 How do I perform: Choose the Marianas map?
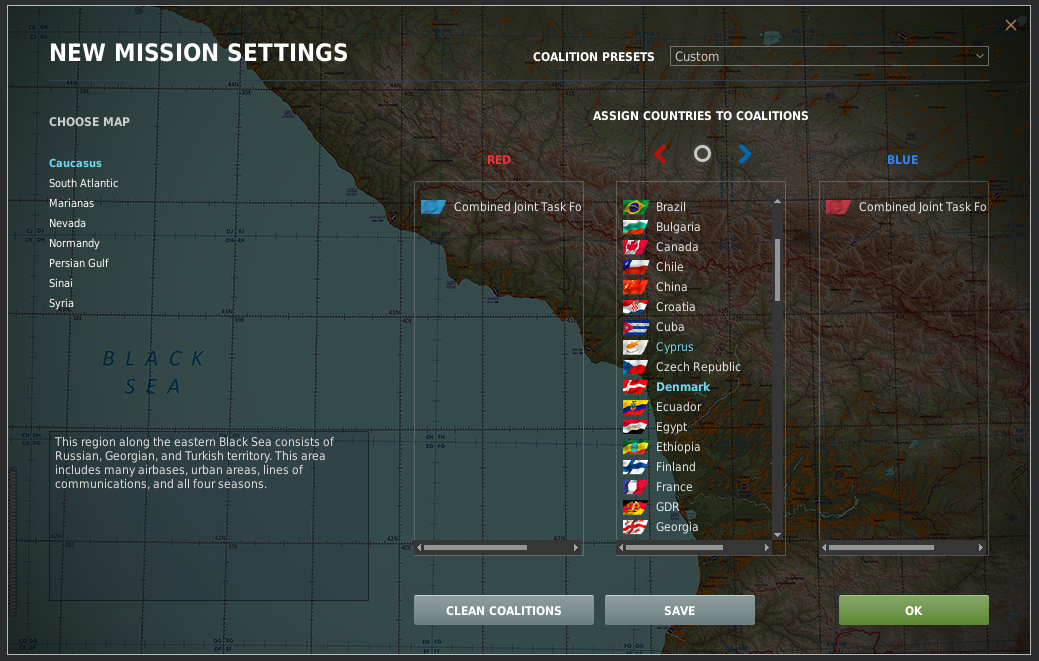click(x=72, y=203)
